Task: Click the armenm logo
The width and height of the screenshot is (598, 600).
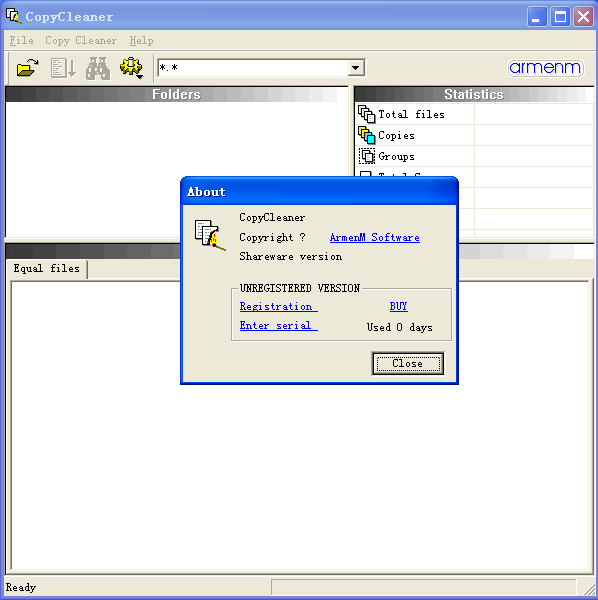Action: (545, 68)
